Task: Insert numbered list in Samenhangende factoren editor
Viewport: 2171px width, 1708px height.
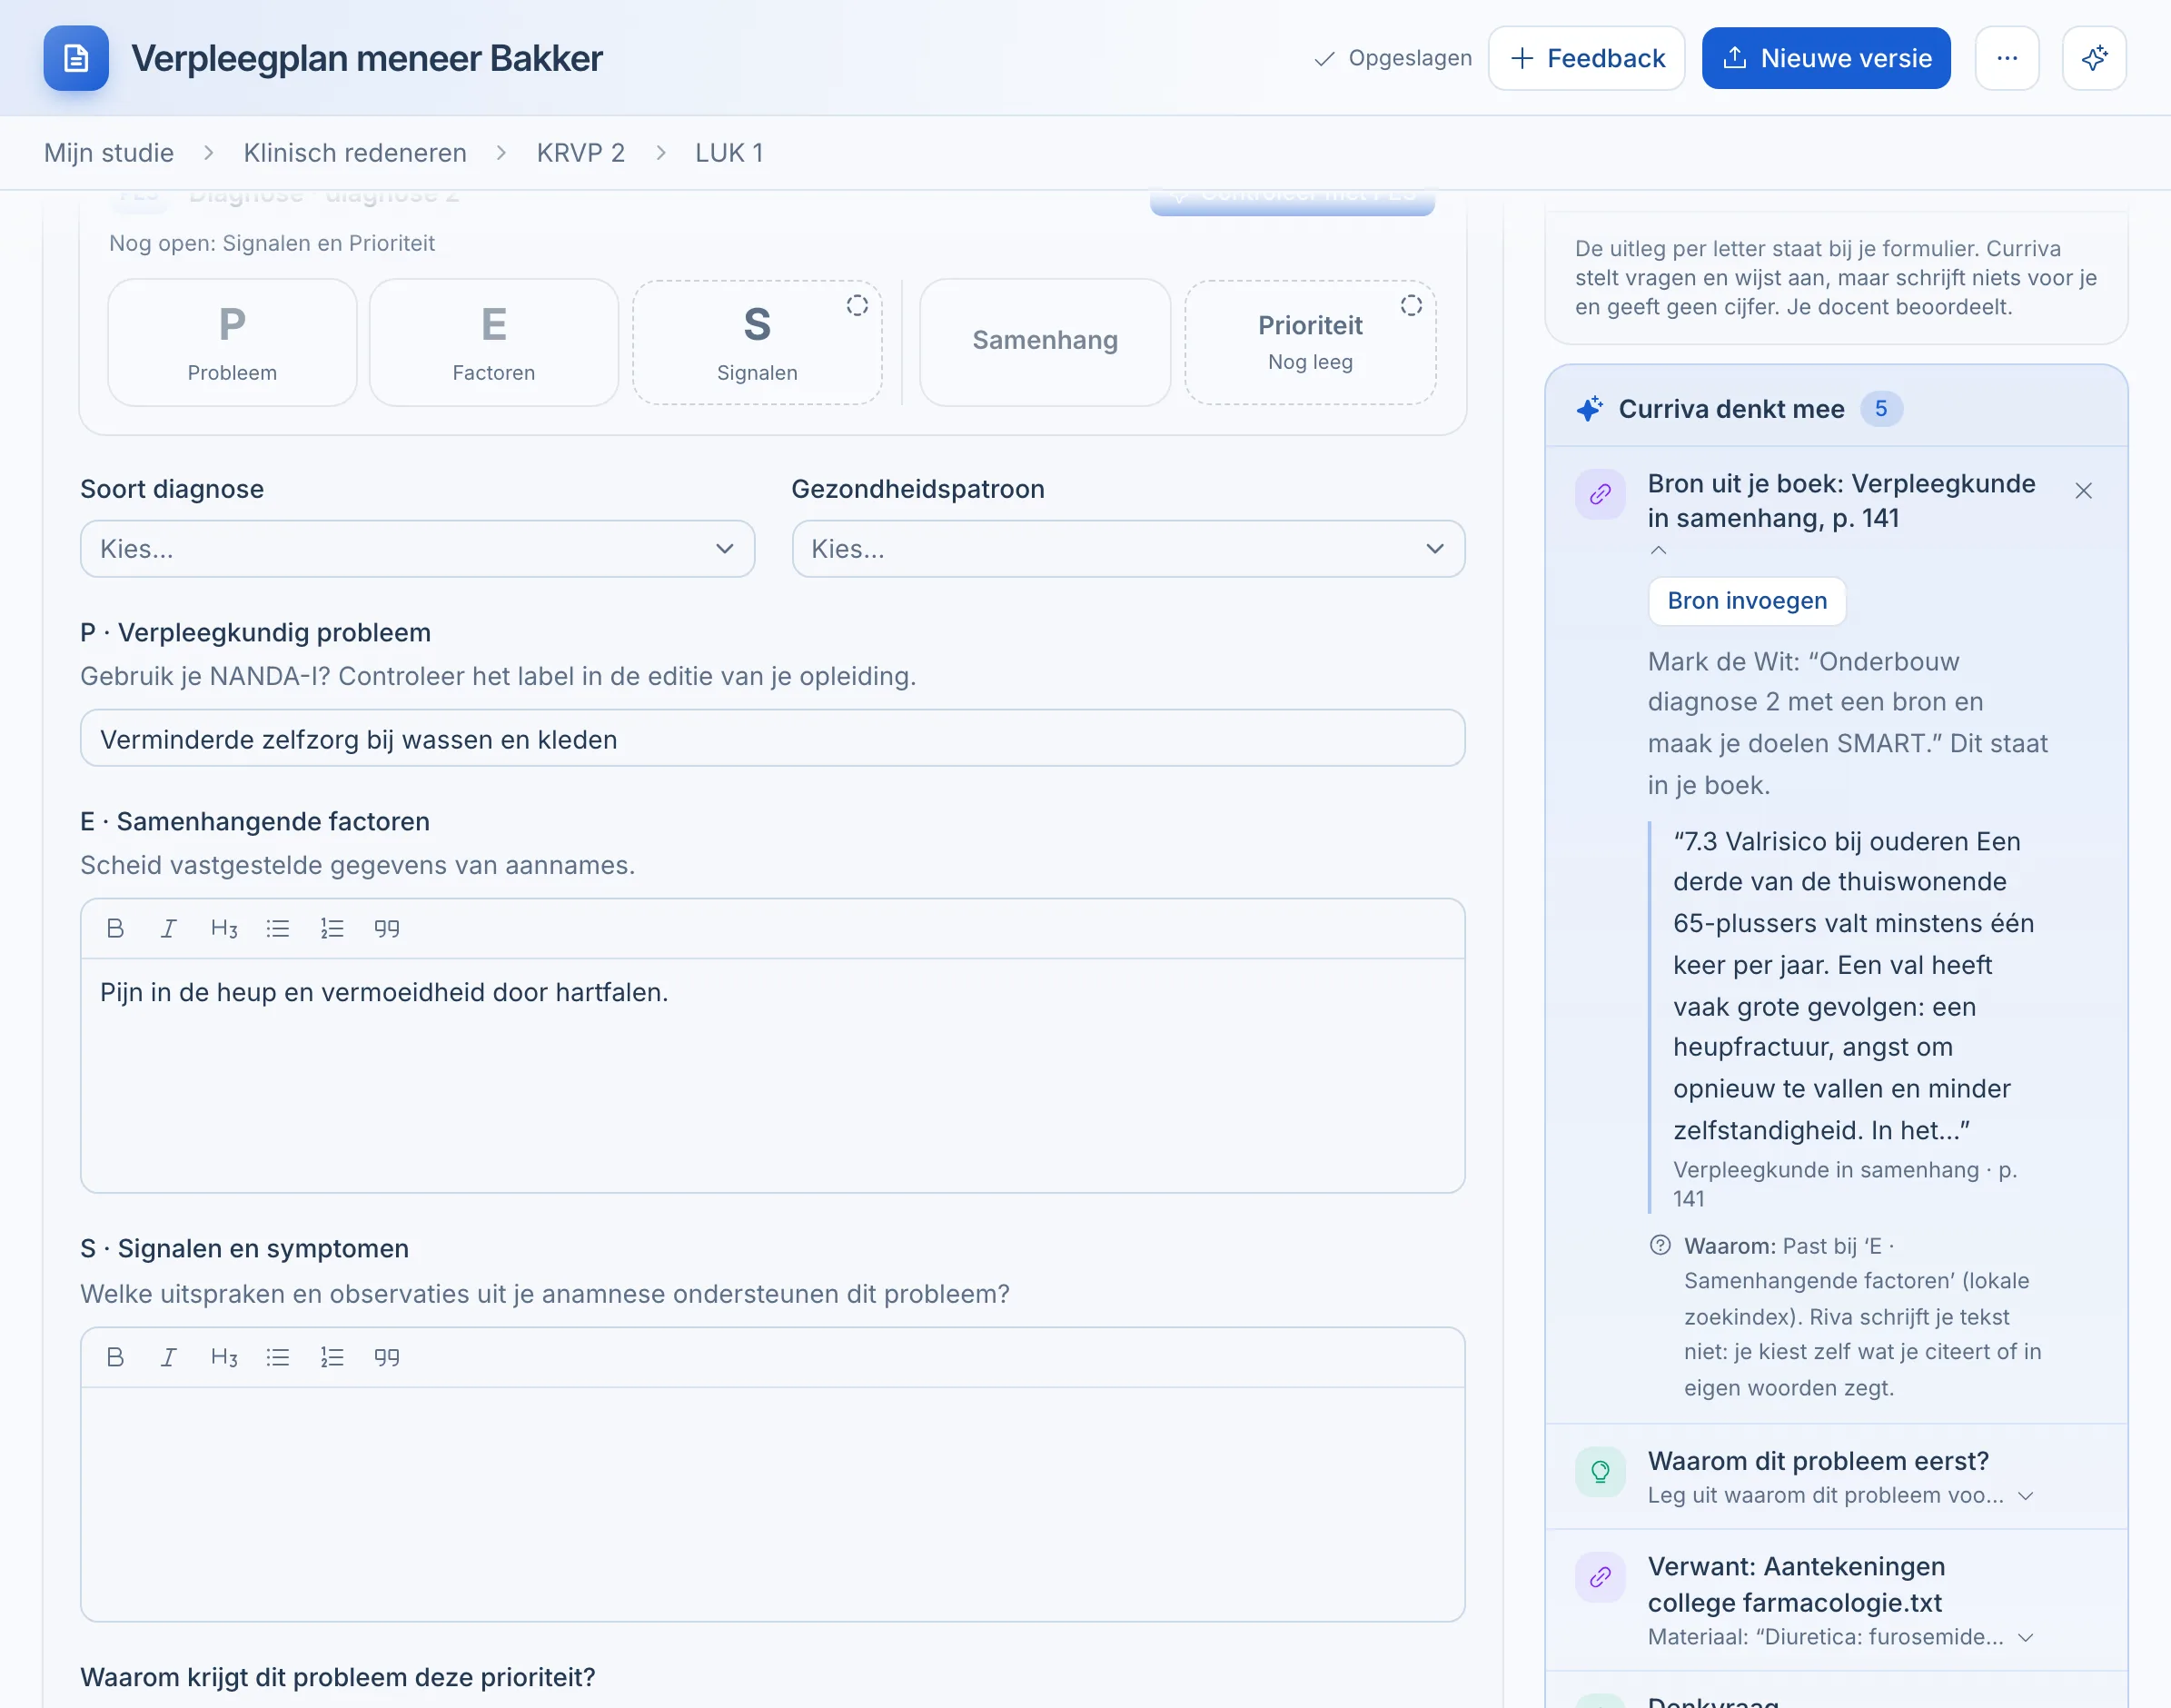Action: [x=332, y=928]
